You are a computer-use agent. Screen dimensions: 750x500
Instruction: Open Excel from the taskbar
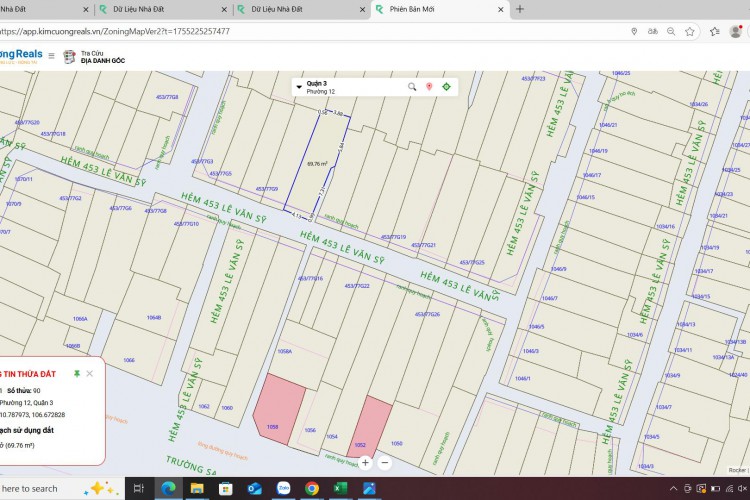[341, 488]
